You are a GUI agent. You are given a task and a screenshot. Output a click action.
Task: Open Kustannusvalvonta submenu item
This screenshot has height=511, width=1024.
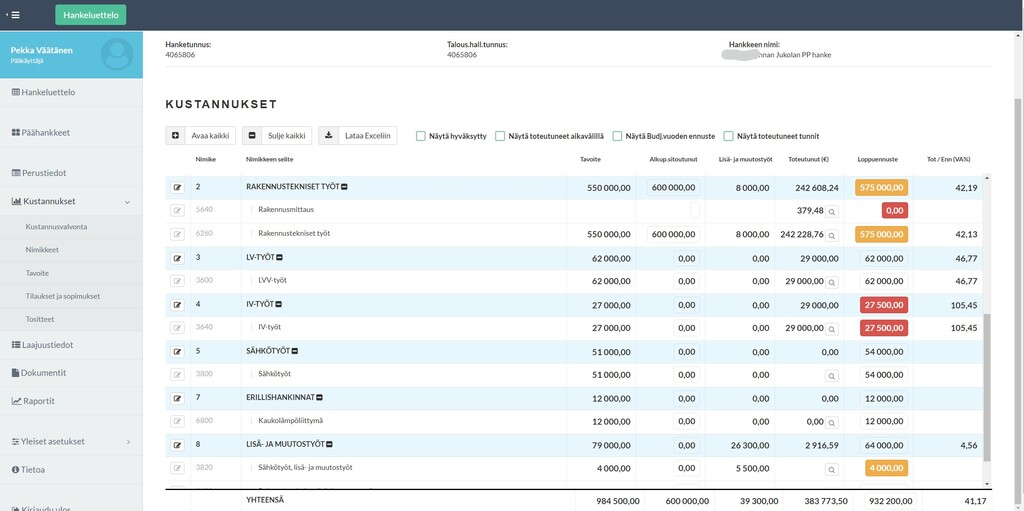pyautogui.click(x=56, y=227)
